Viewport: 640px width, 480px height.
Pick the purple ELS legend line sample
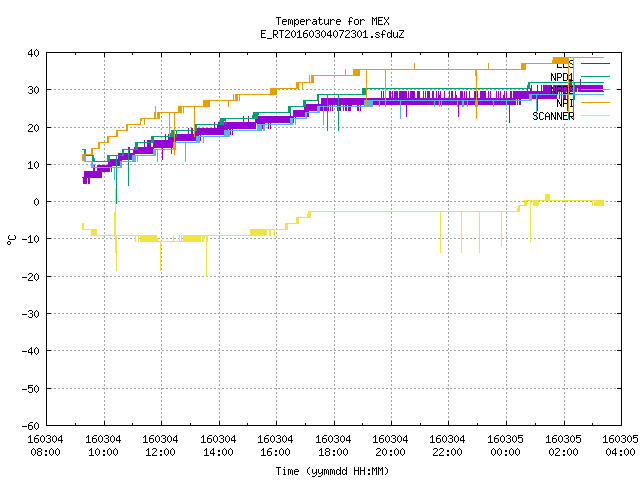pyautogui.click(x=595, y=64)
